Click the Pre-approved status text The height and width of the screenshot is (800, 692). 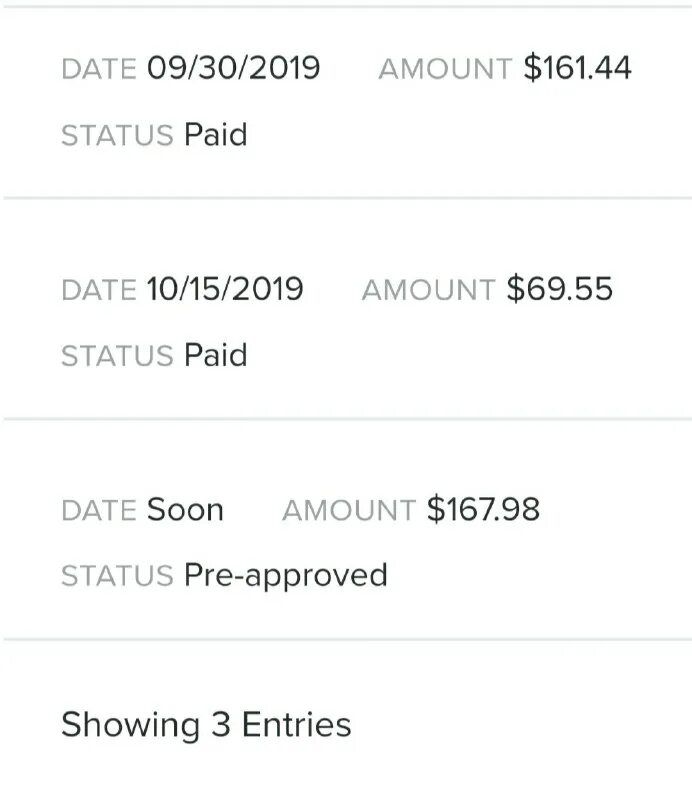click(285, 575)
